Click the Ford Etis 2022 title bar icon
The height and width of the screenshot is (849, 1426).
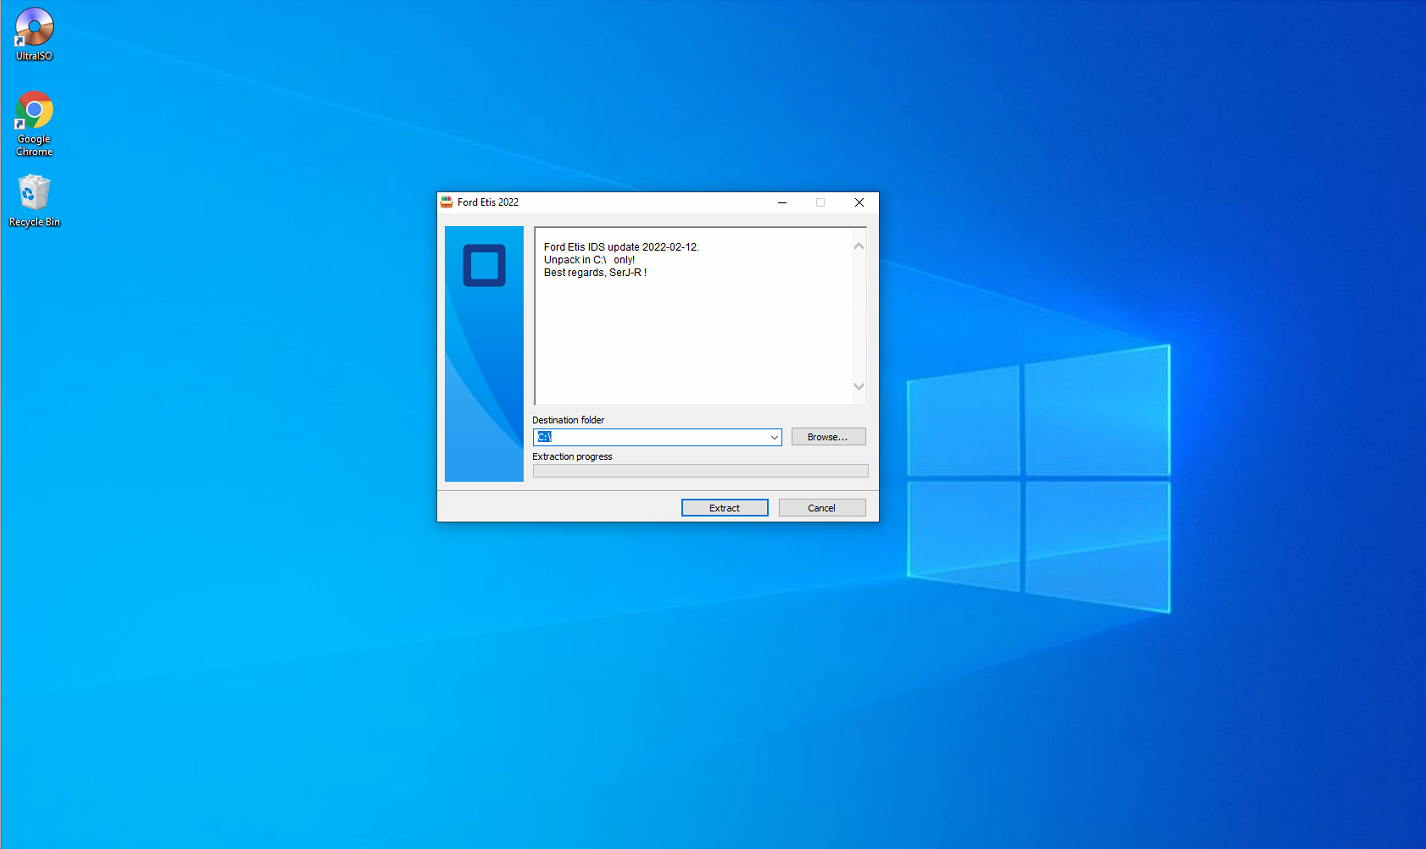447,202
